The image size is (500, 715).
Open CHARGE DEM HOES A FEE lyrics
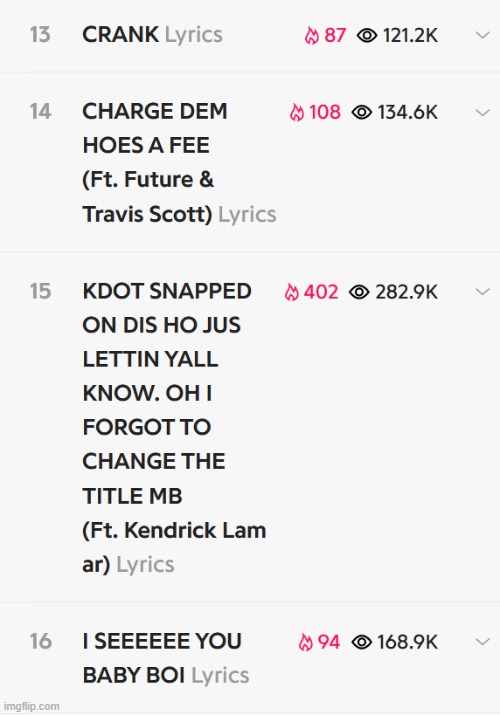click(x=179, y=163)
